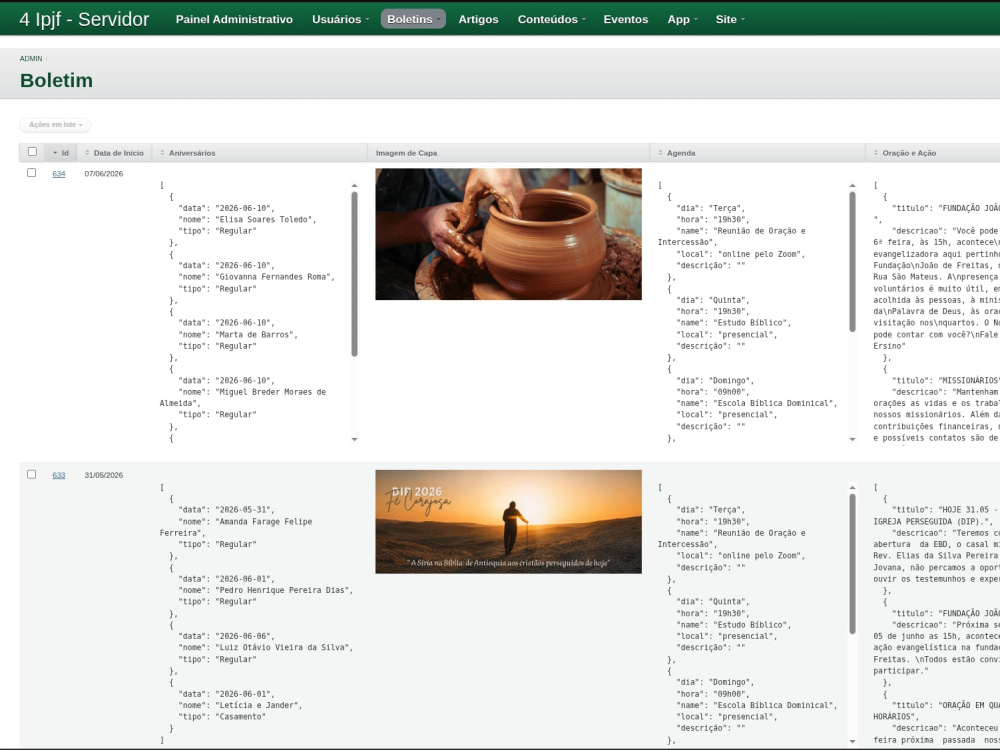The height and width of the screenshot is (750, 1000).
Task: Open the DIP 2026 sunset cover image
Action: (x=508, y=522)
